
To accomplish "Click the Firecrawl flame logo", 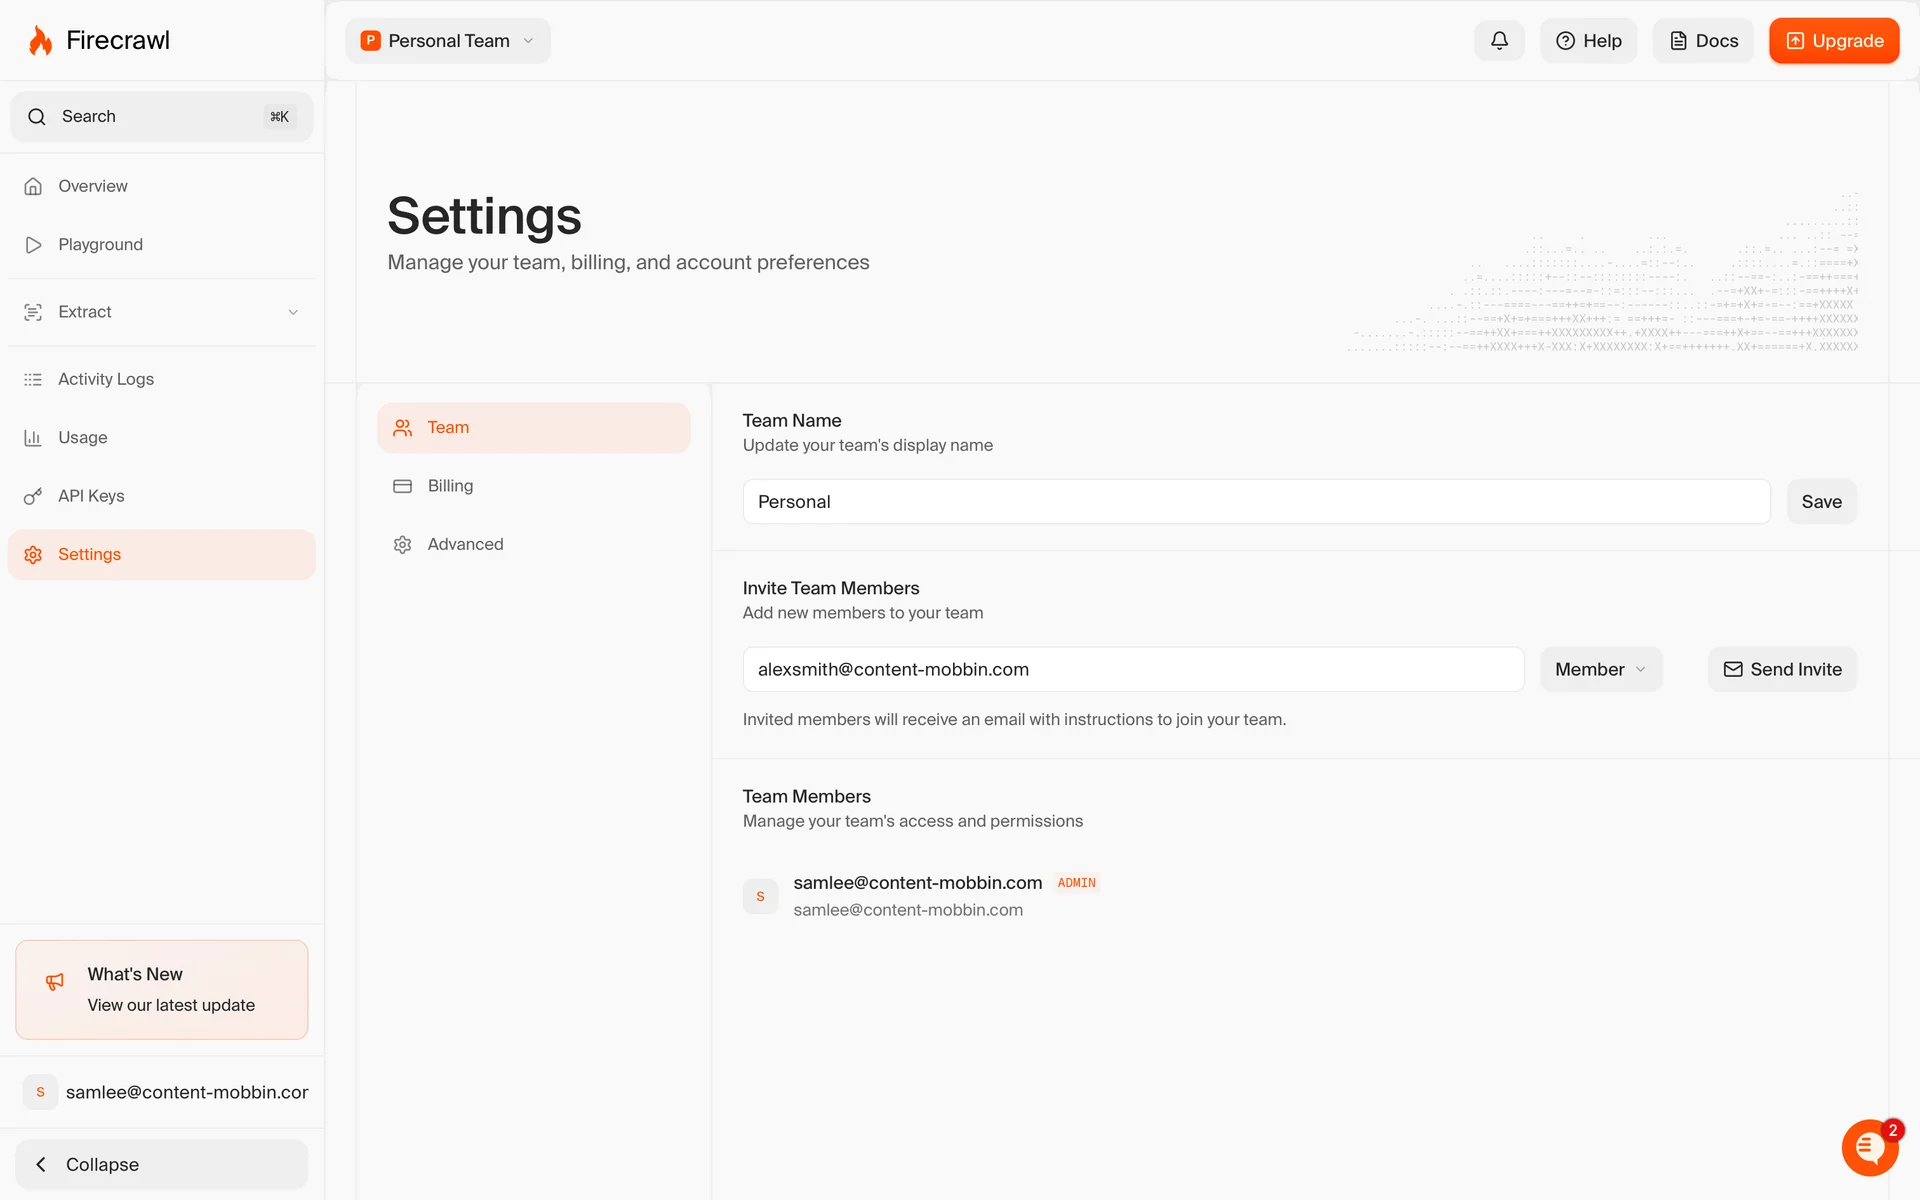I will [40, 41].
